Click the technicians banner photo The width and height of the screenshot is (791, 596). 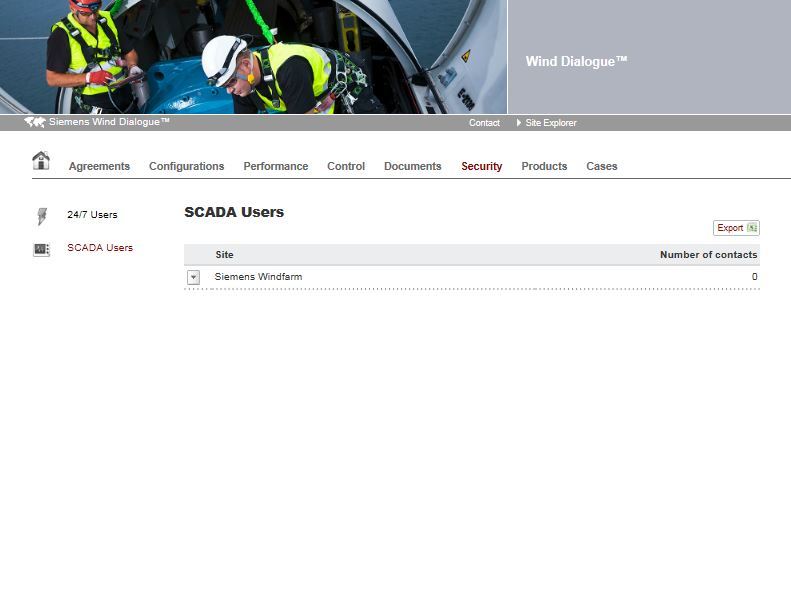[253, 57]
